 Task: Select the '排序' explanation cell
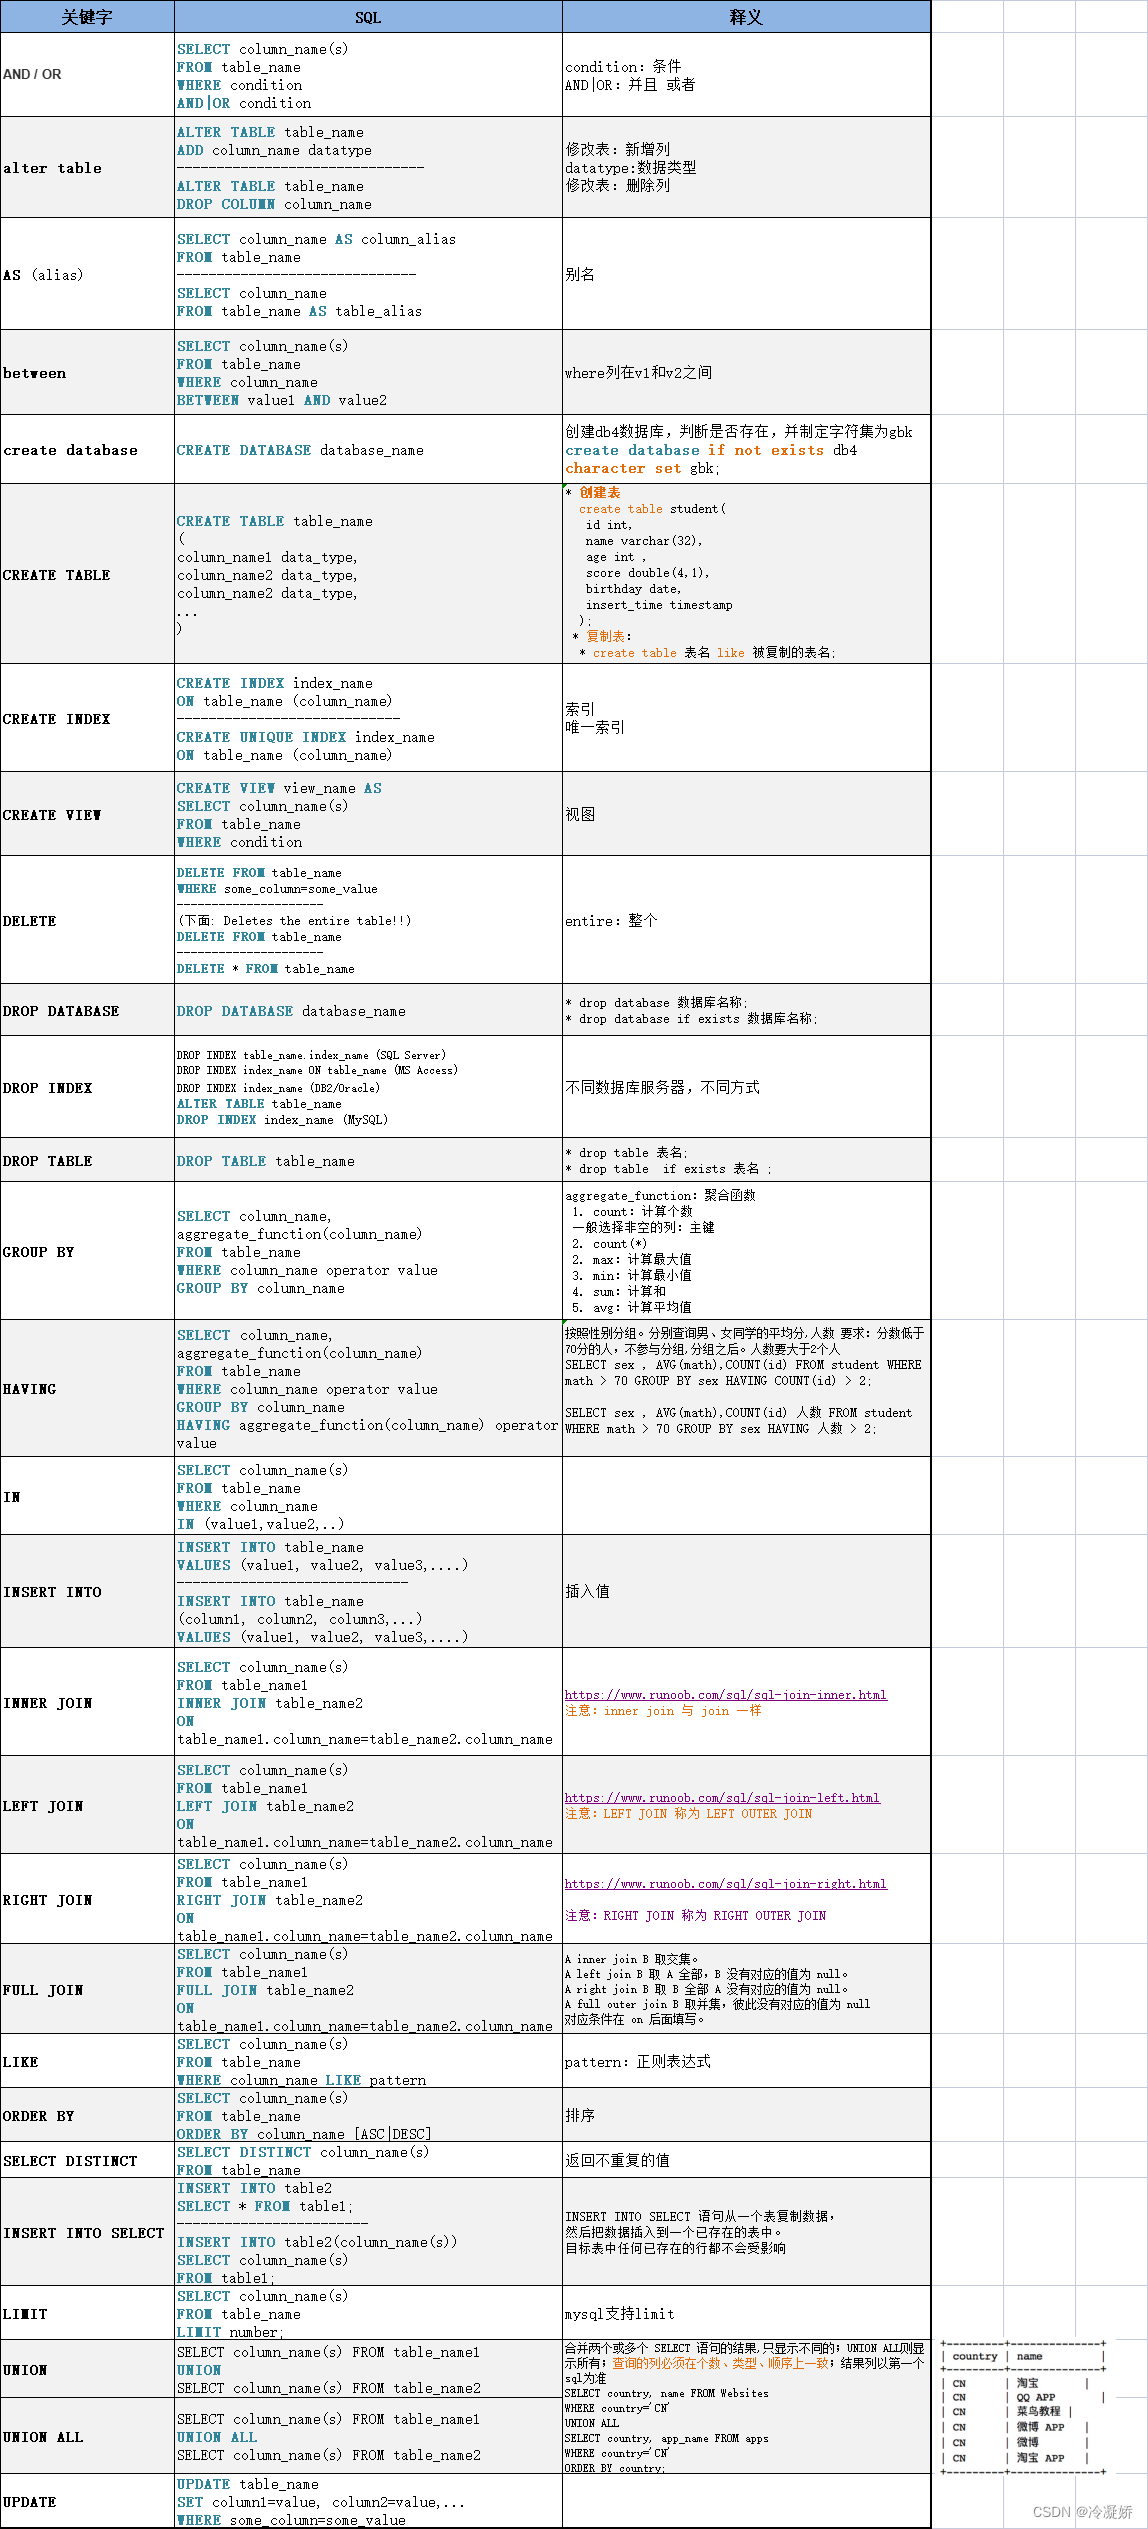tap(746, 2115)
